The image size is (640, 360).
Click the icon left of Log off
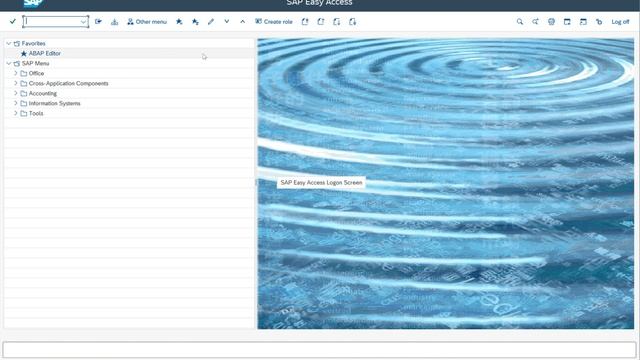599,22
